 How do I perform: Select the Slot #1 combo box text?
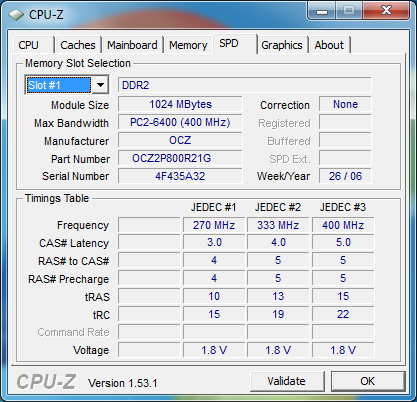pos(59,85)
